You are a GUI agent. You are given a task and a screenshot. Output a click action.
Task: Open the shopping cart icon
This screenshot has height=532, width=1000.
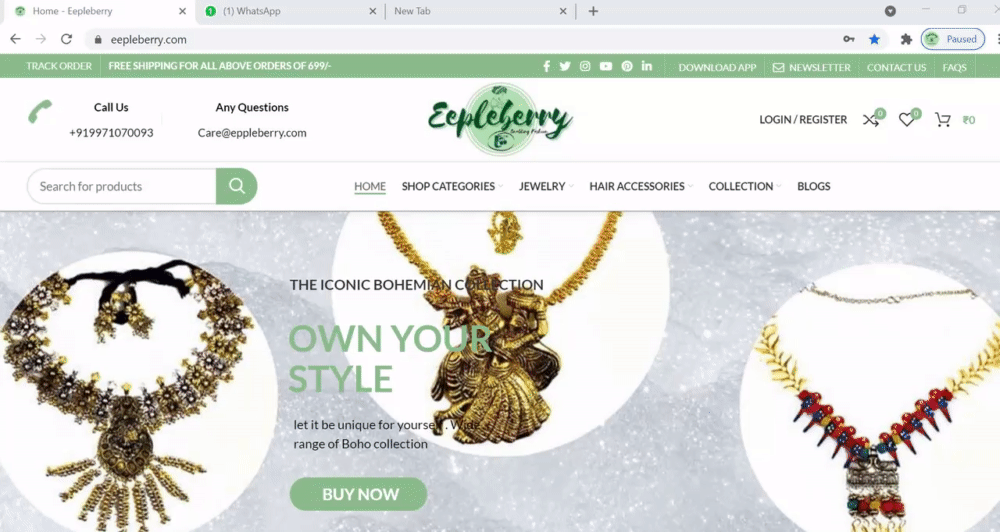click(x=943, y=119)
